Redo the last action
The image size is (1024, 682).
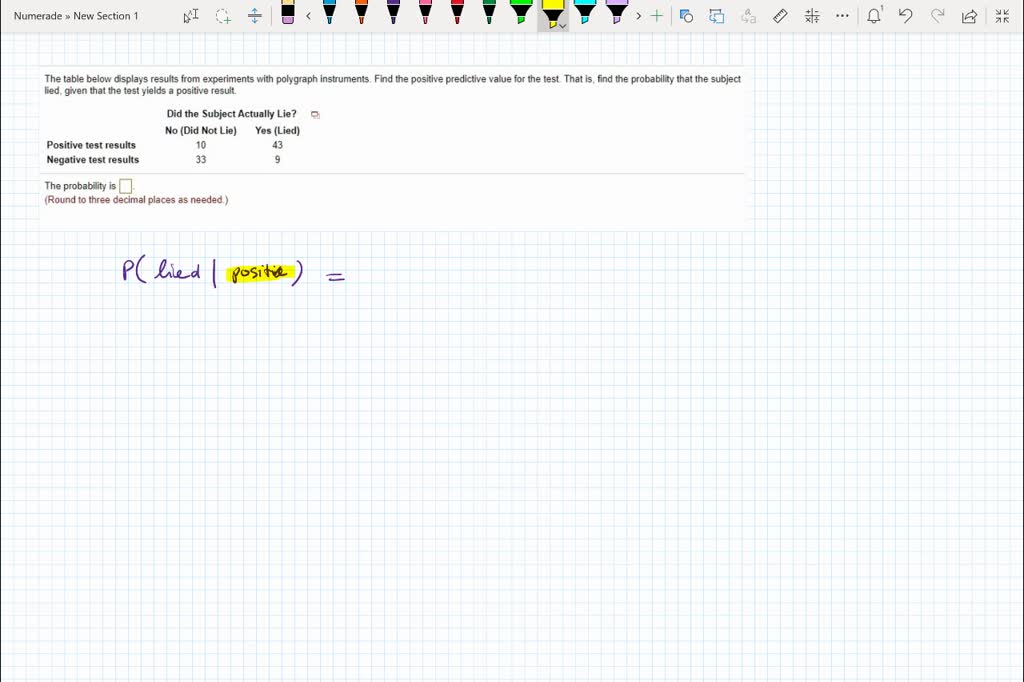[937, 15]
